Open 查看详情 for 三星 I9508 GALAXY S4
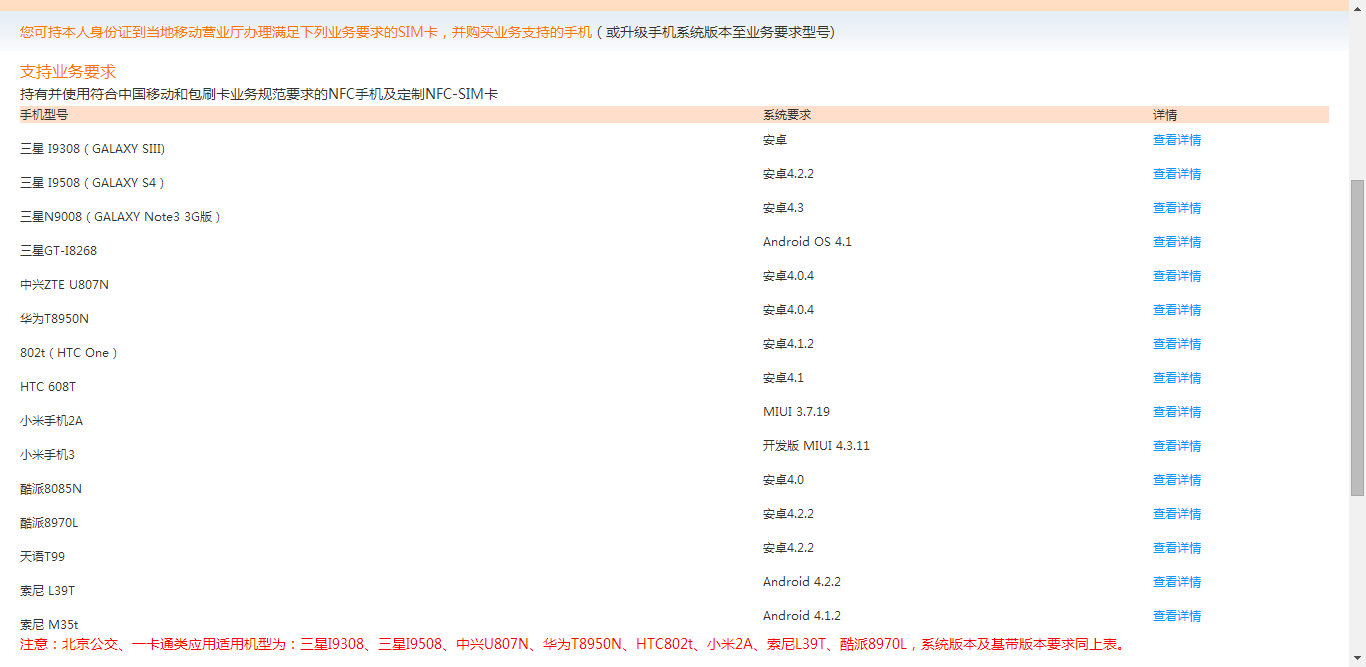 coord(1177,174)
